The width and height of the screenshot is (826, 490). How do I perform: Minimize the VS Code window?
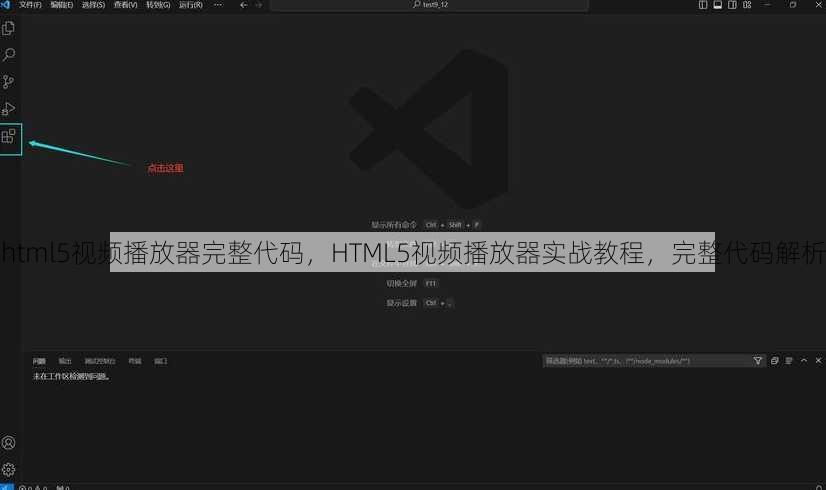767,5
